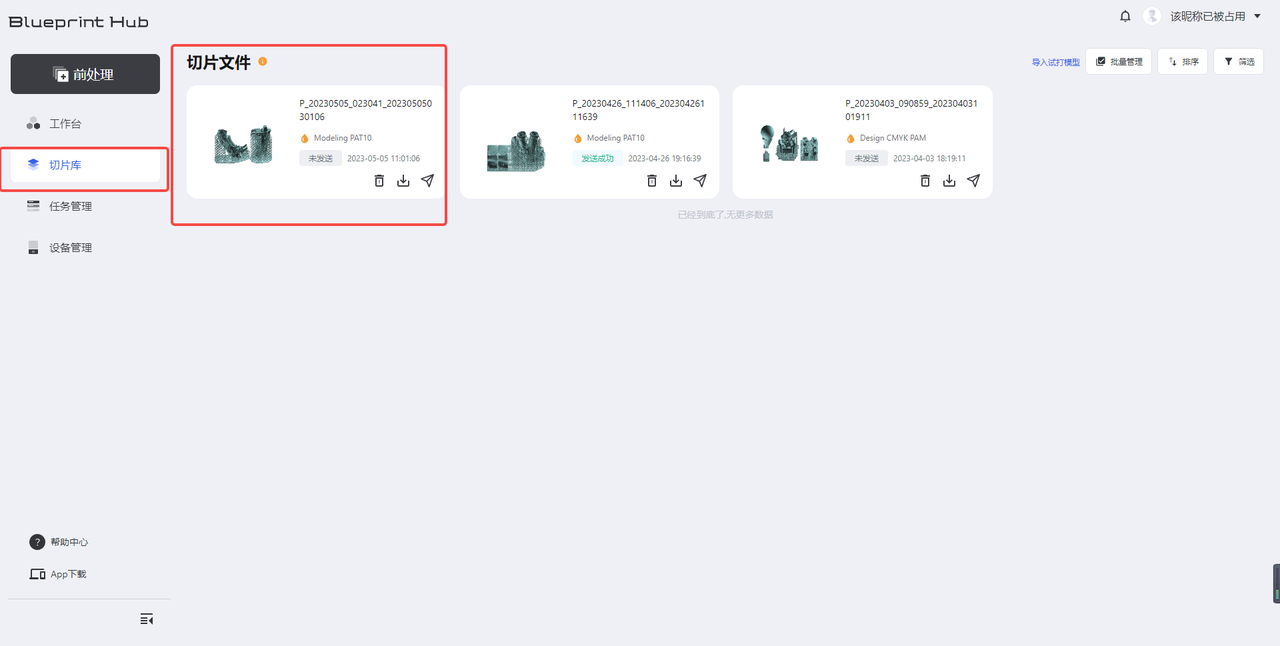The width and height of the screenshot is (1280, 646).
Task: Click file name P_20230403_090859_20230403101911
Action: pyautogui.click(x=912, y=110)
